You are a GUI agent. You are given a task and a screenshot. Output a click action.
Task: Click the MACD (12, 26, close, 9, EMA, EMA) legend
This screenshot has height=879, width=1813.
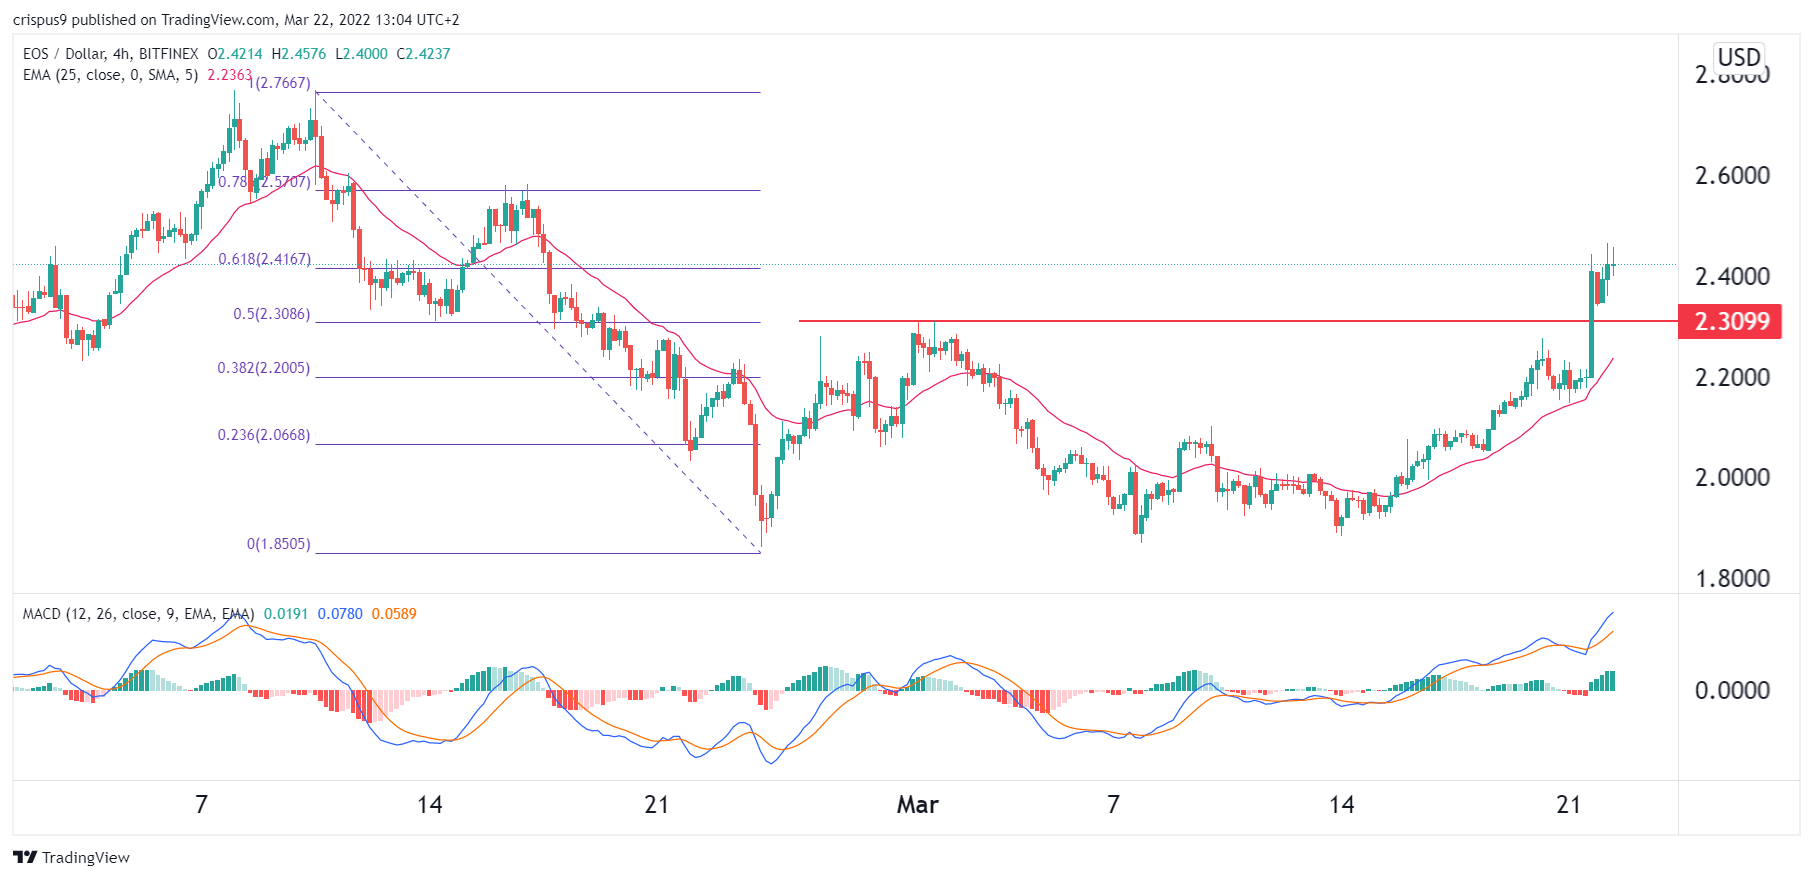[138, 614]
